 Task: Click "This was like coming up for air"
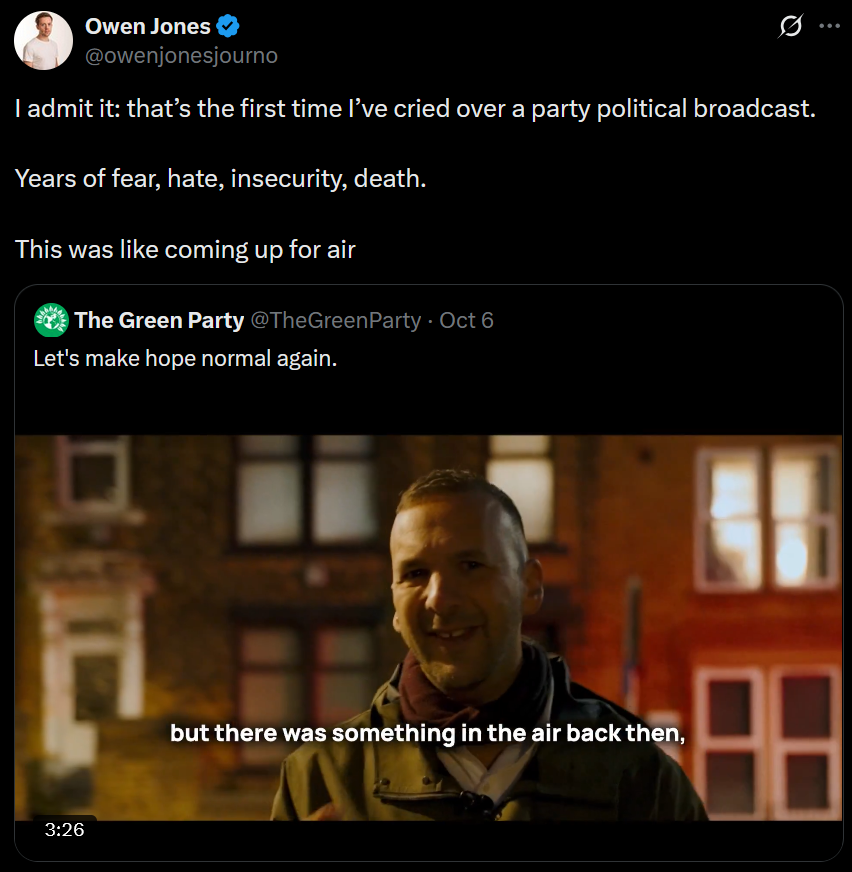(185, 249)
